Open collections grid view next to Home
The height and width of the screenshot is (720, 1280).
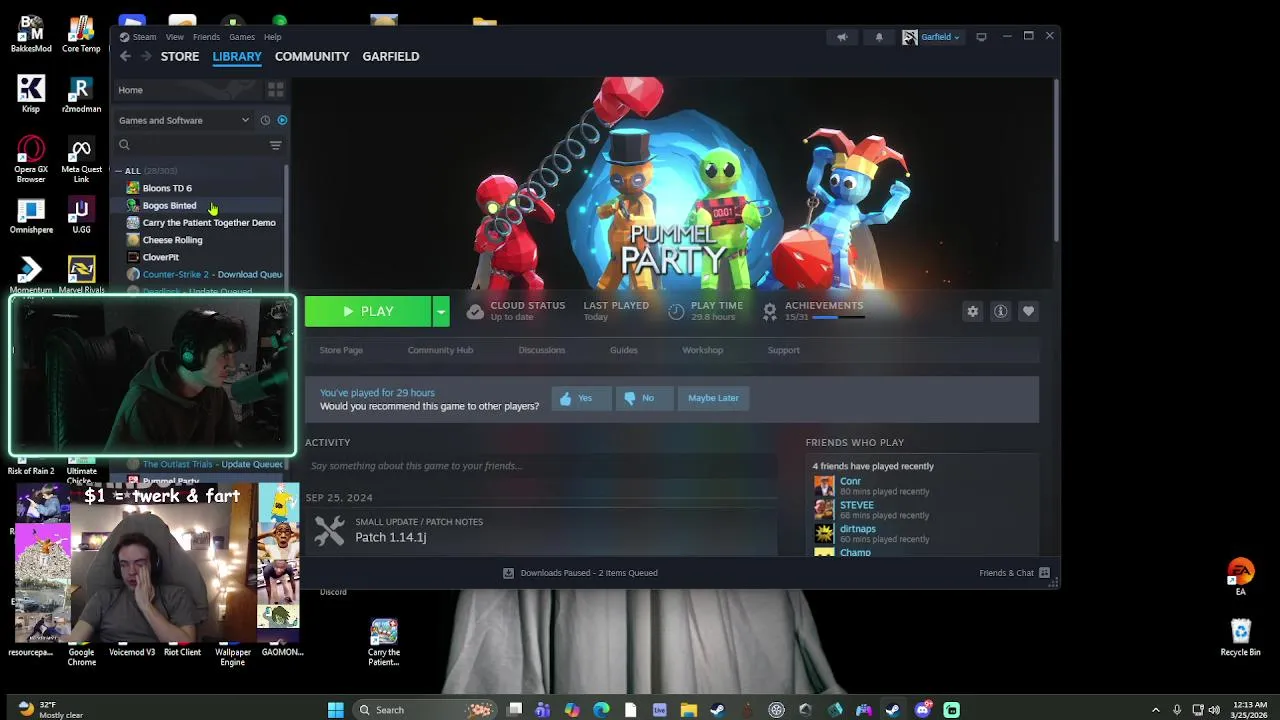[x=275, y=90]
